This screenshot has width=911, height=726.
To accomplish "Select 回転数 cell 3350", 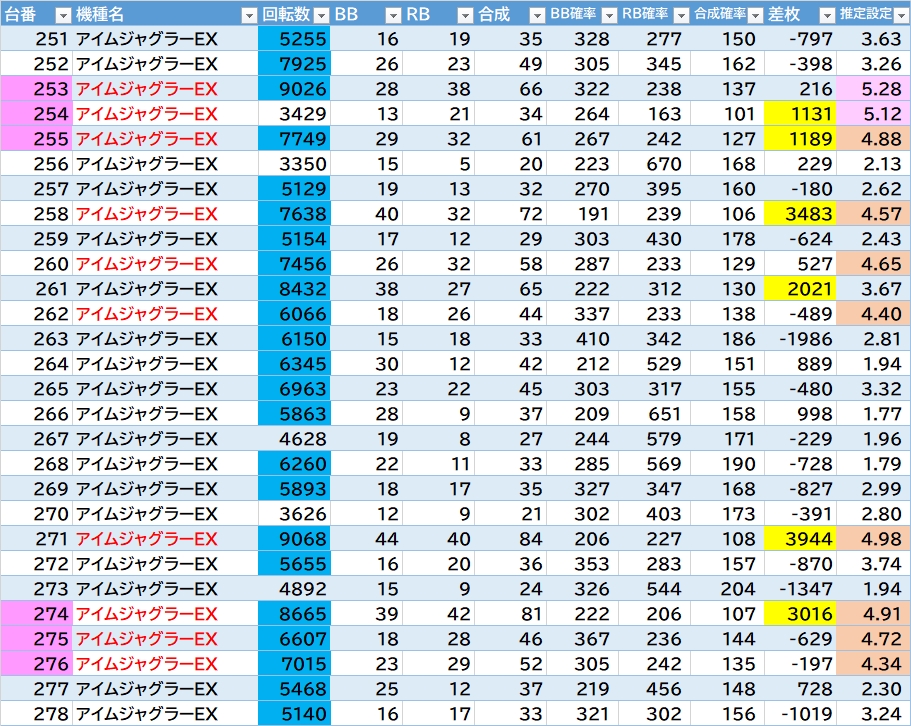I will pyautogui.click(x=294, y=164).
